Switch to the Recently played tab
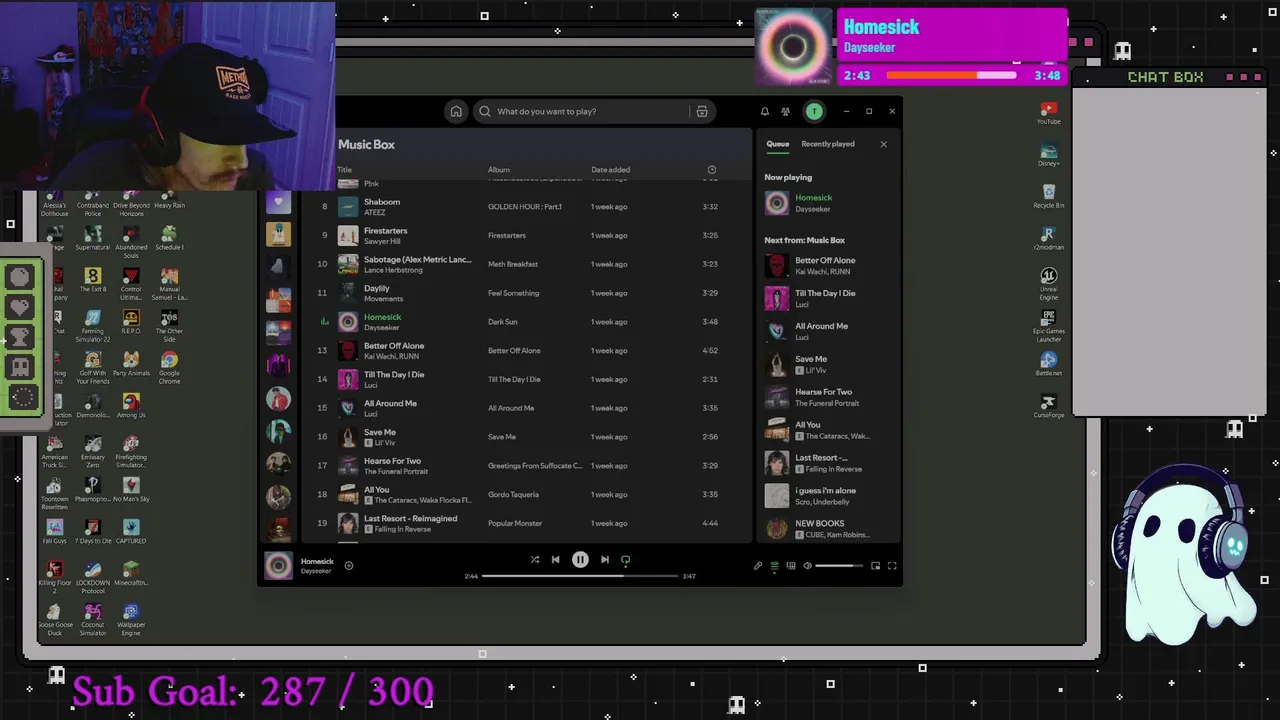Viewport: 1280px width, 720px height. point(828,144)
